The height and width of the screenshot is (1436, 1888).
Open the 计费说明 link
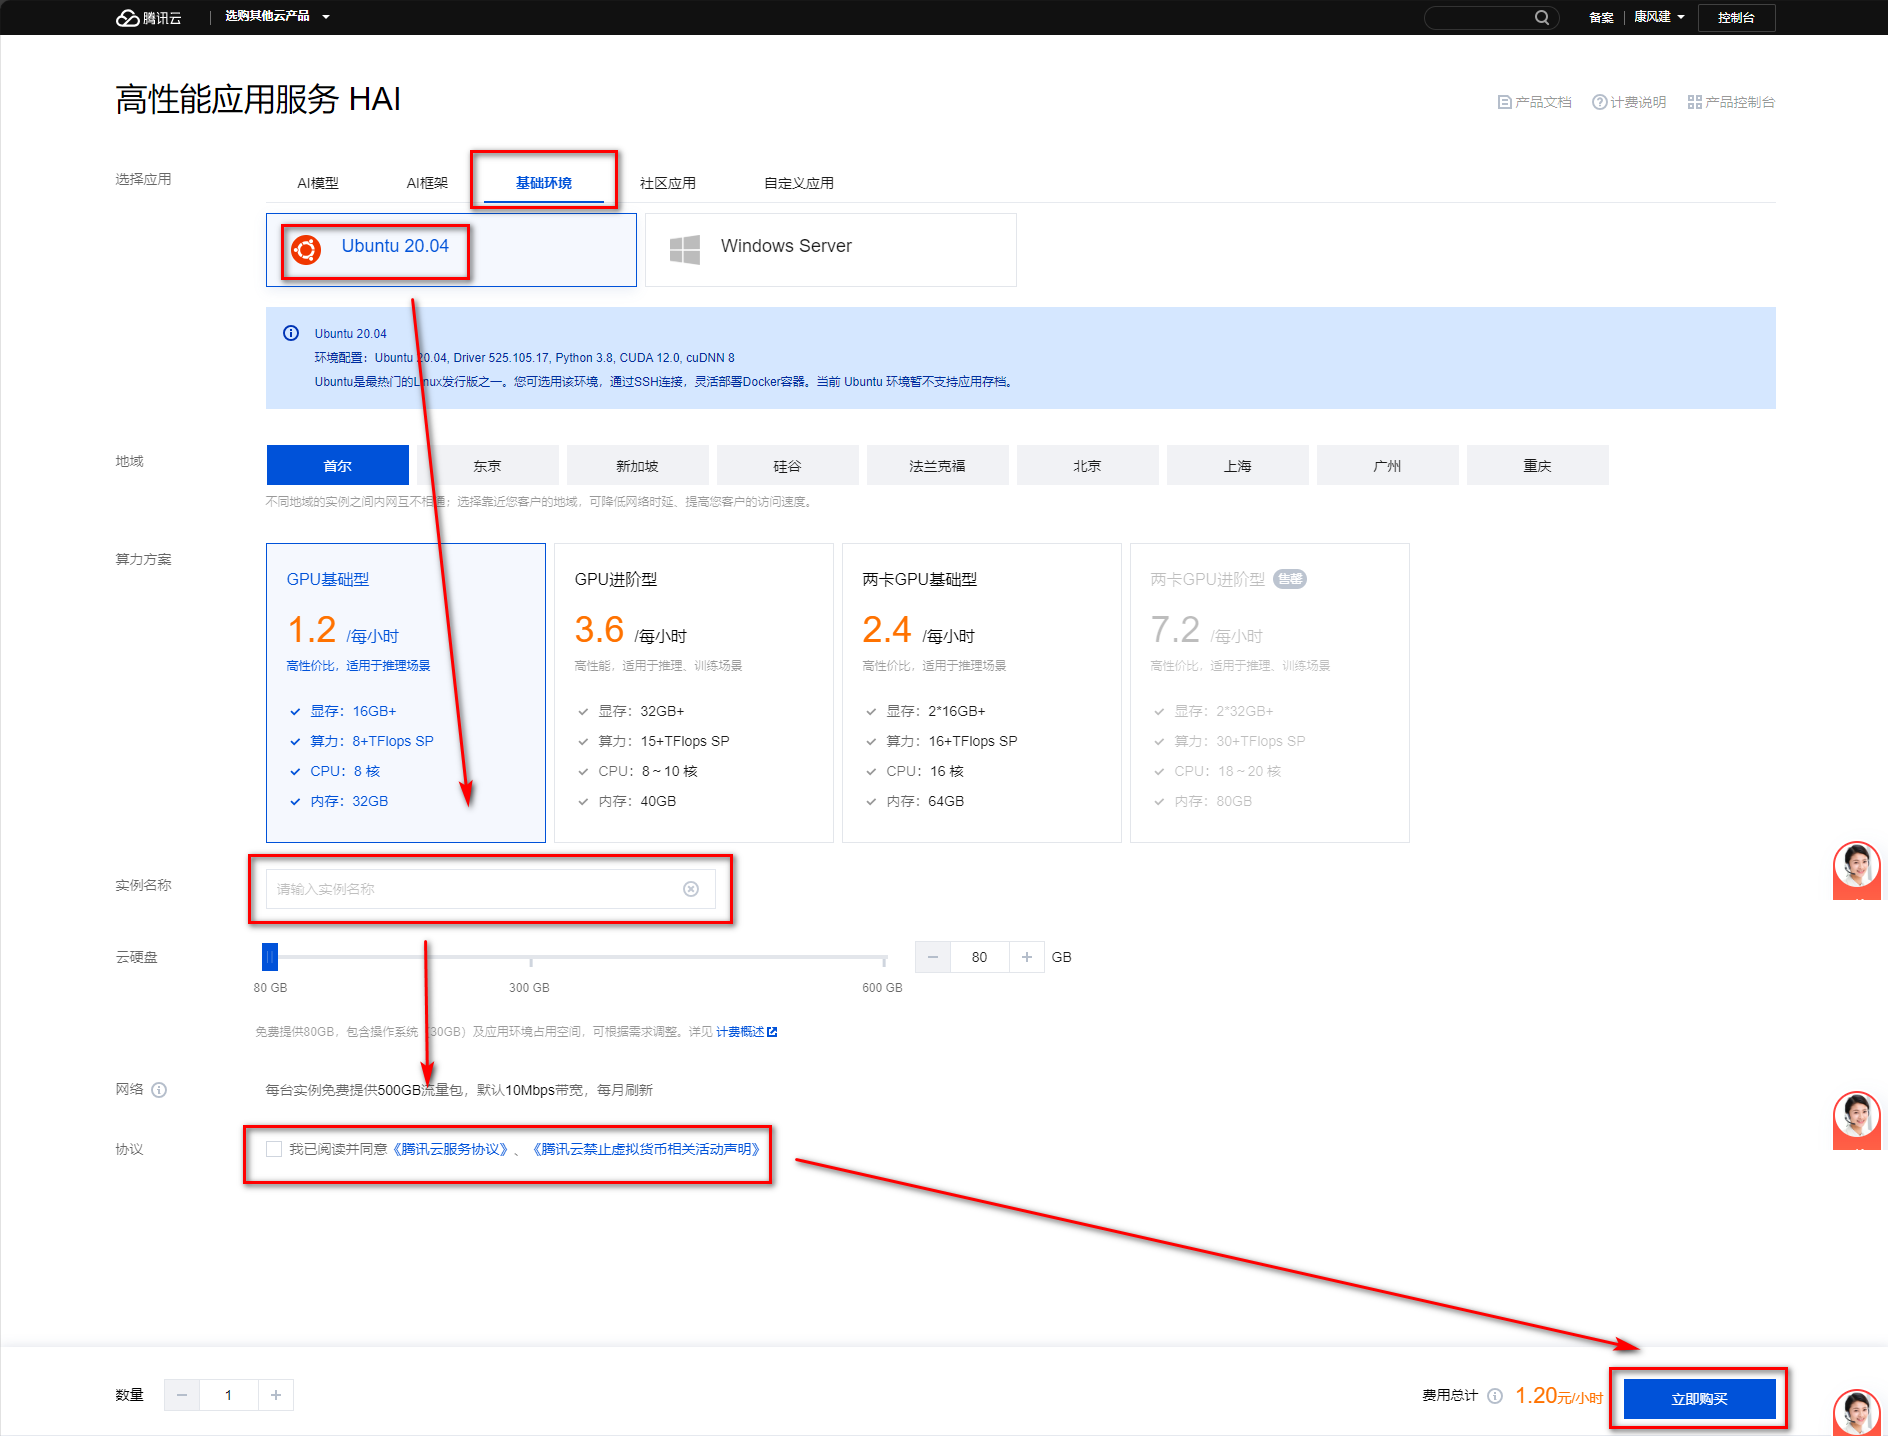pyautogui.click(x=1629, y=102)
